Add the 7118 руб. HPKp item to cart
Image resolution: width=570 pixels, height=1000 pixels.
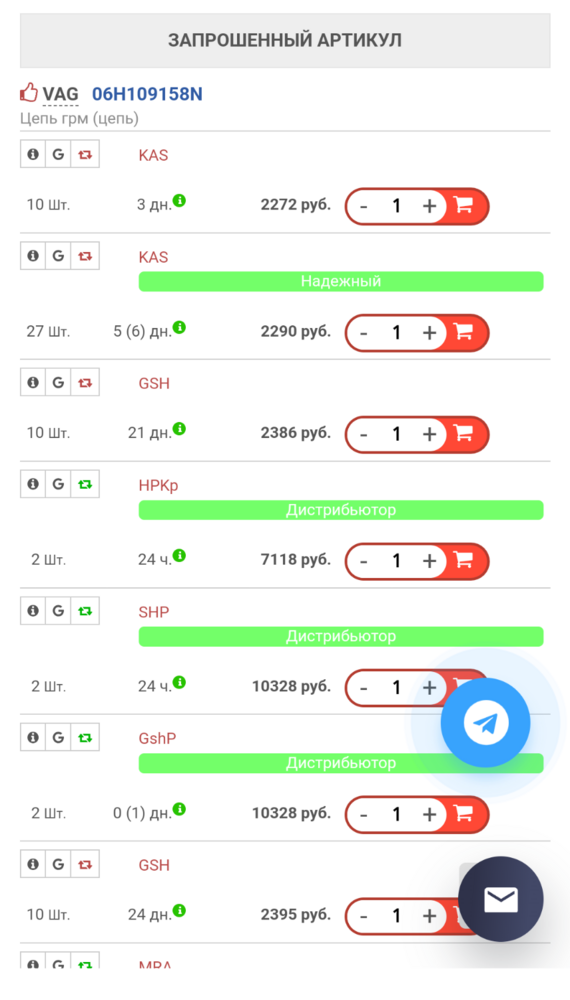(464, 560)
